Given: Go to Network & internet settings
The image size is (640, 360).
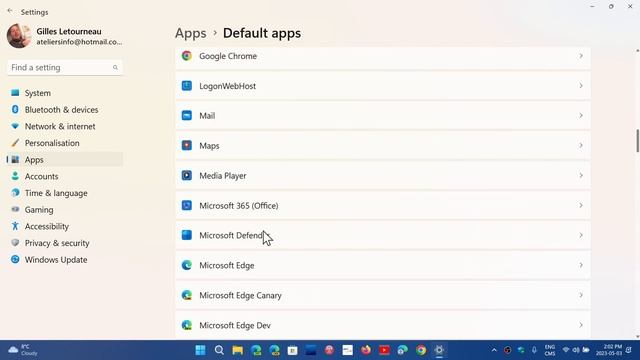Looking at the screenshot, I should pyautogui.click(x=65, y=127).
